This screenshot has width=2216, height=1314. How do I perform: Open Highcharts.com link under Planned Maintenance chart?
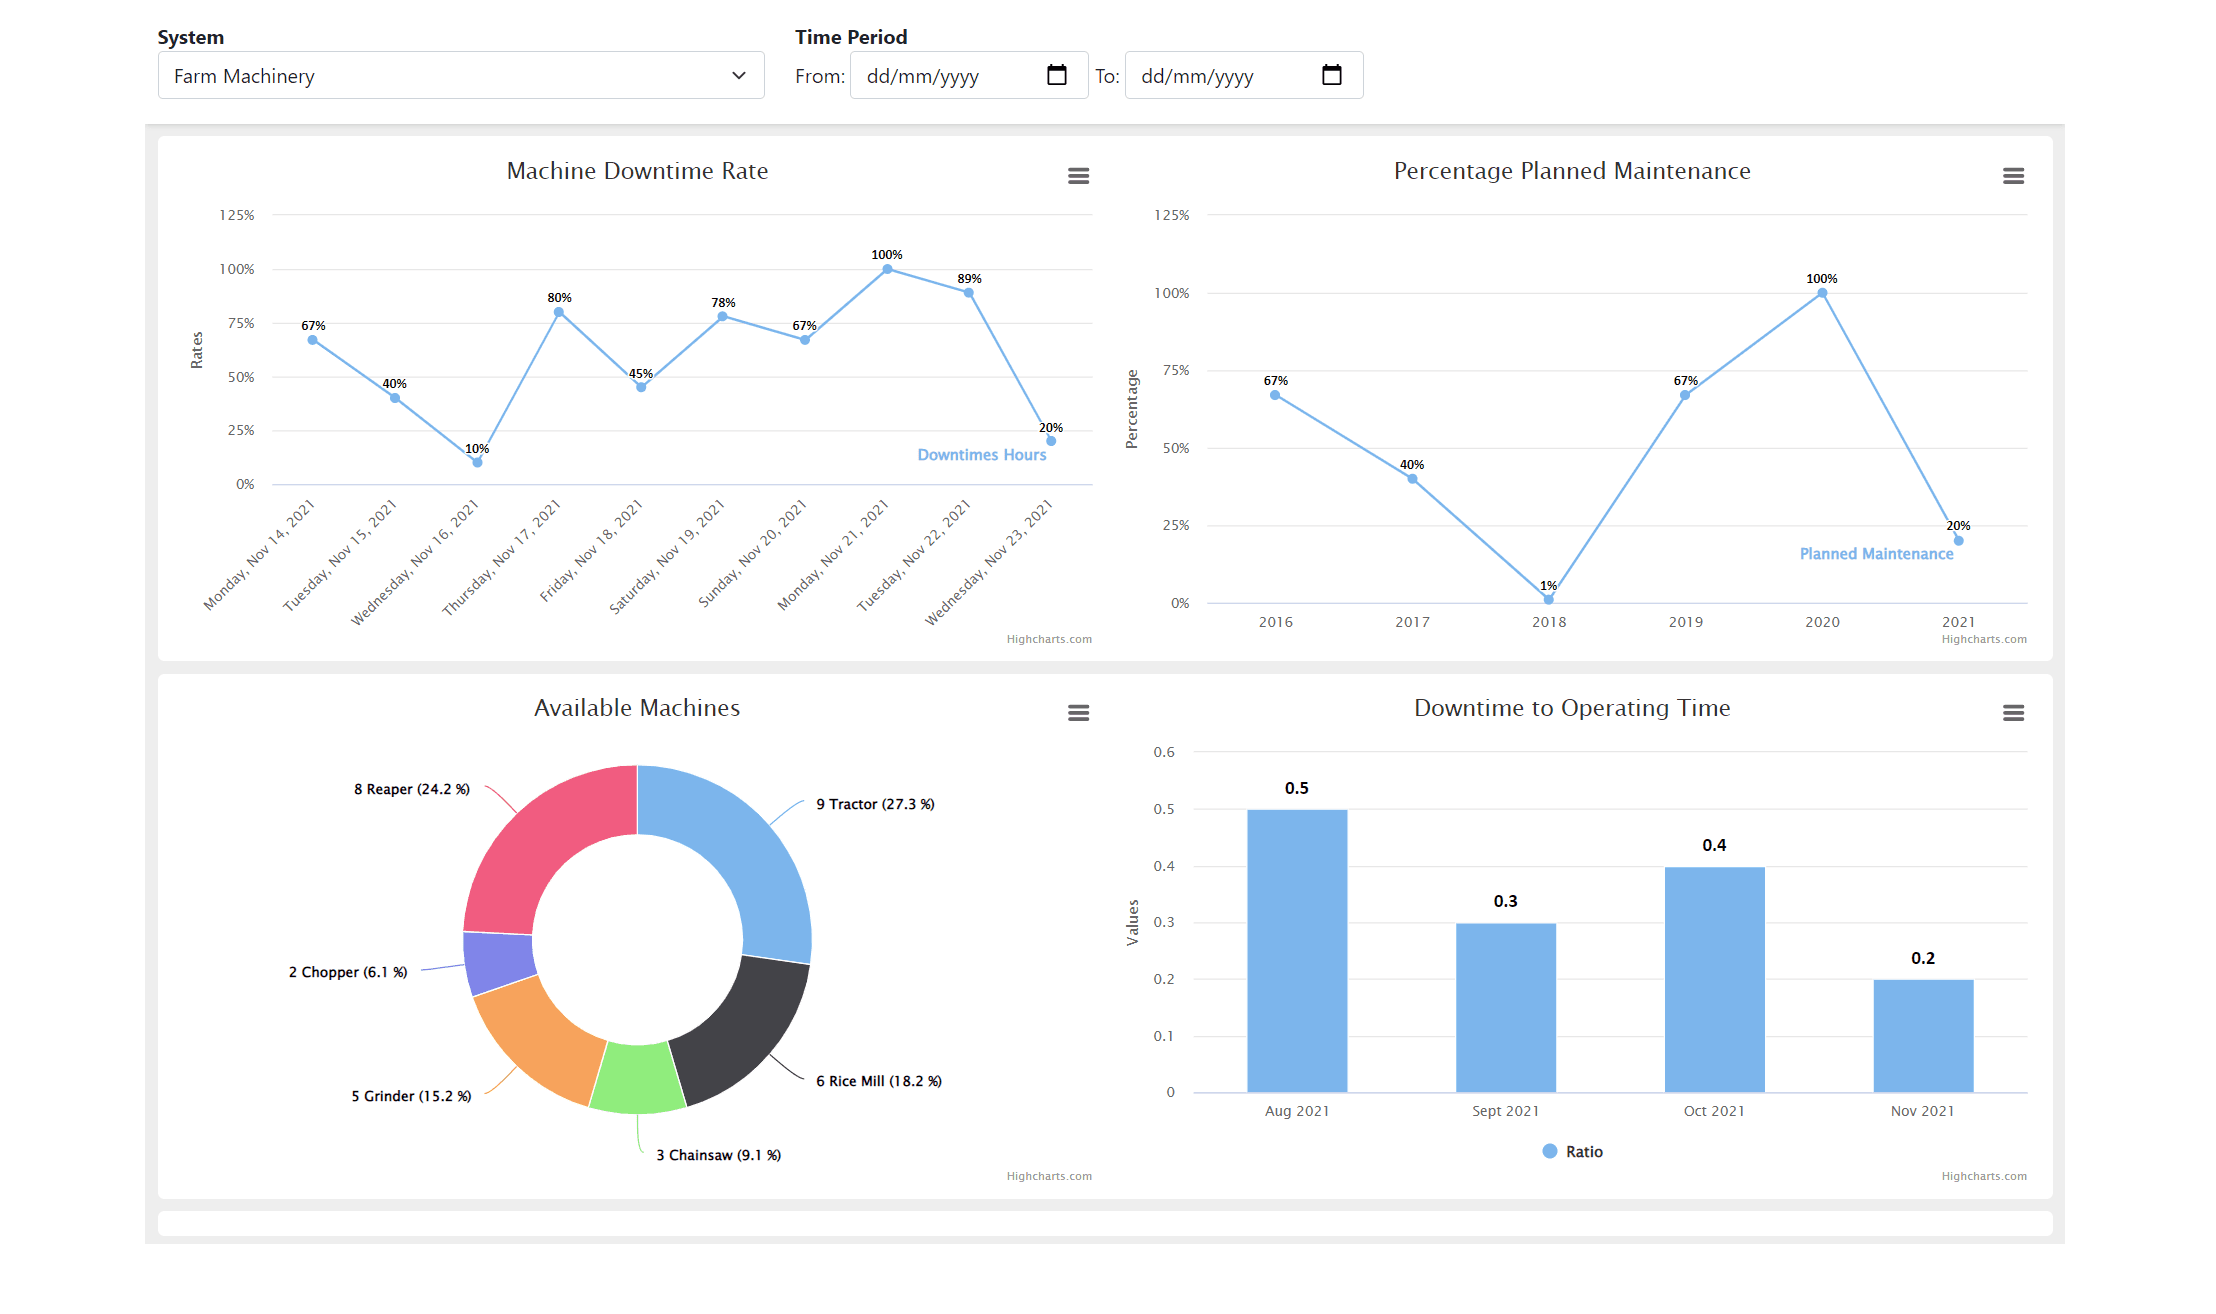(x=1984, y=640)
